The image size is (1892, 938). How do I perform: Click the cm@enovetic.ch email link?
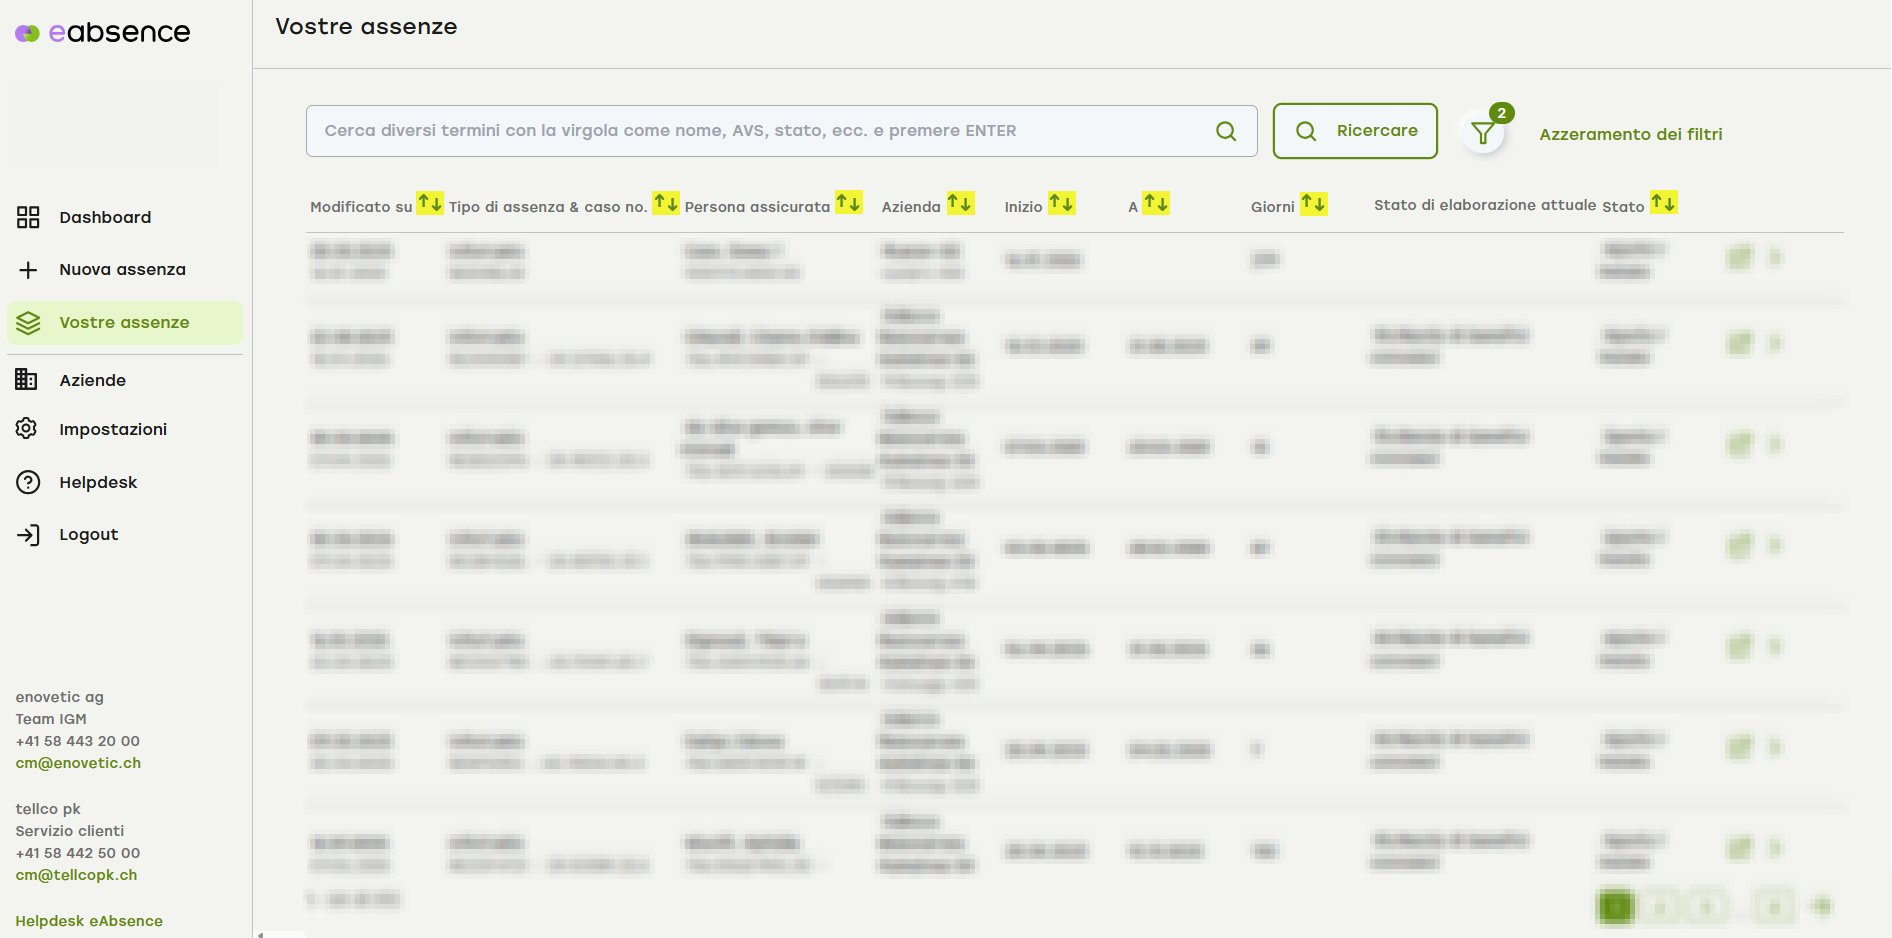pos(78,763)
